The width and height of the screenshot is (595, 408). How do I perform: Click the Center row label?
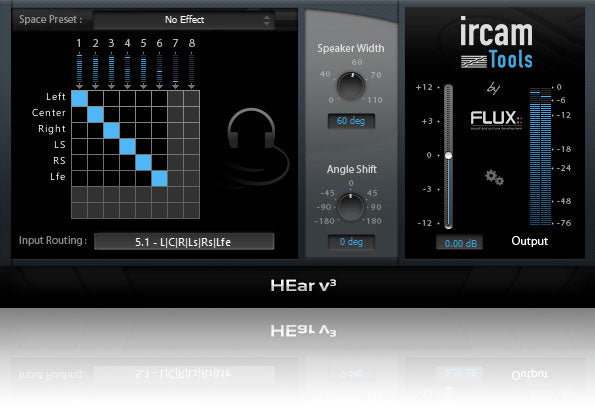(x=49, y=113)
